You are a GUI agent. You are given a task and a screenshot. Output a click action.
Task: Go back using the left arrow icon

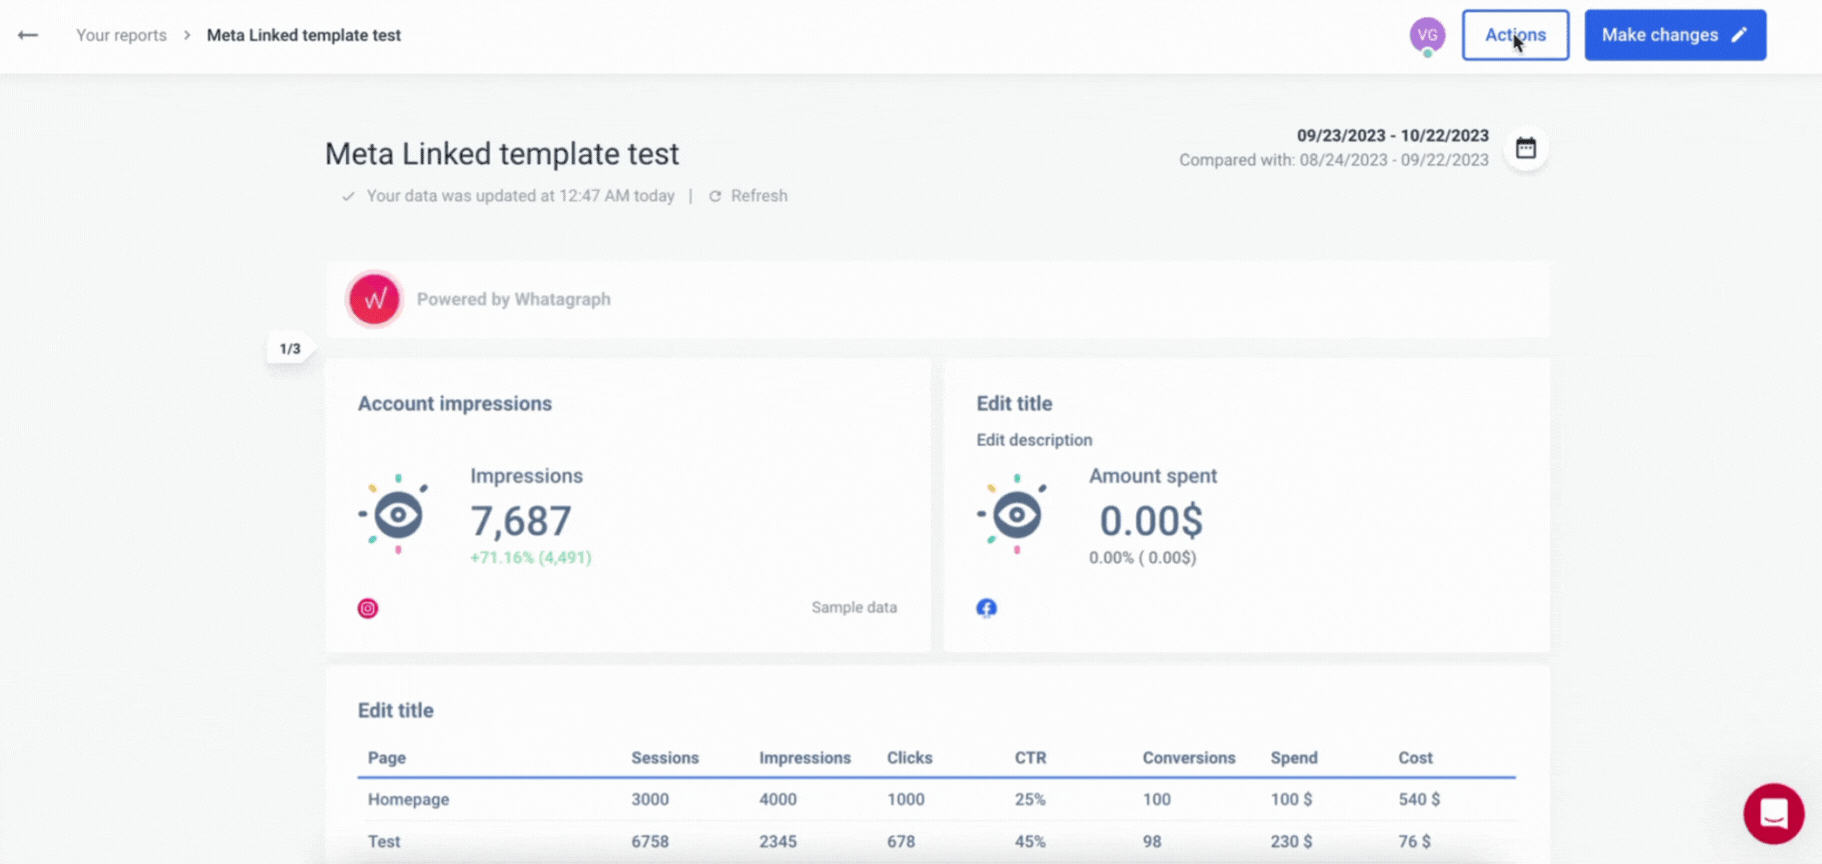click(28, 35)
